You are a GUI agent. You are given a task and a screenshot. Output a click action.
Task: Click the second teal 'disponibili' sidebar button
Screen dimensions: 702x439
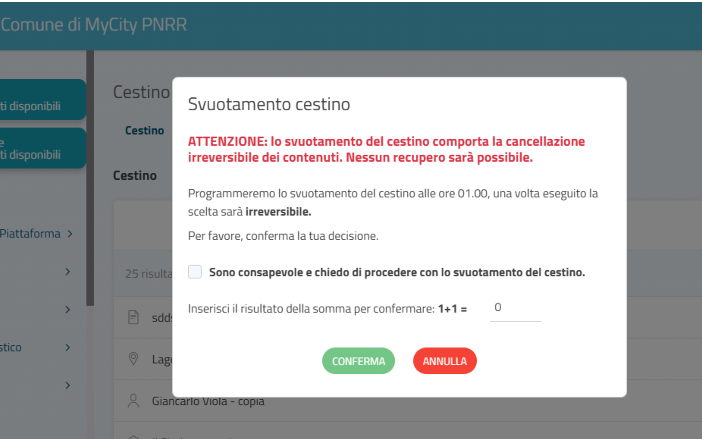click(x=40, y=148)
